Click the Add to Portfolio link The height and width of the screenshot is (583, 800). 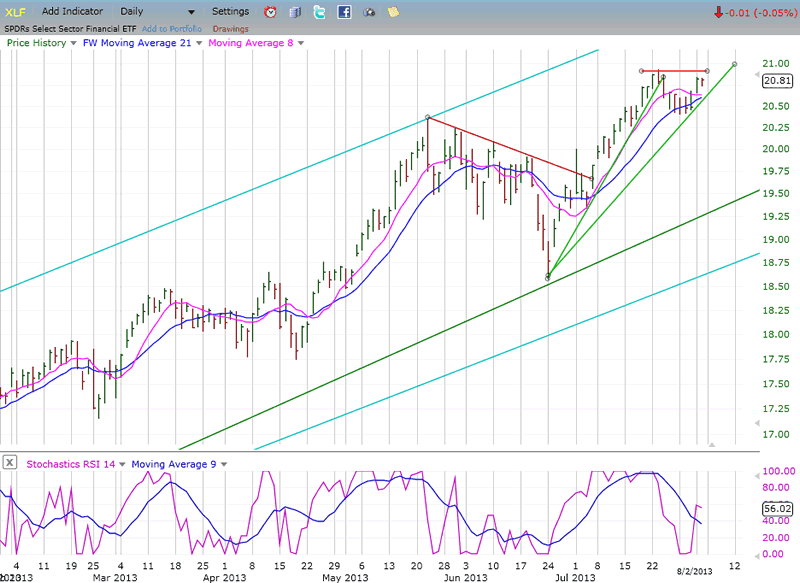[x=172, y=29]
